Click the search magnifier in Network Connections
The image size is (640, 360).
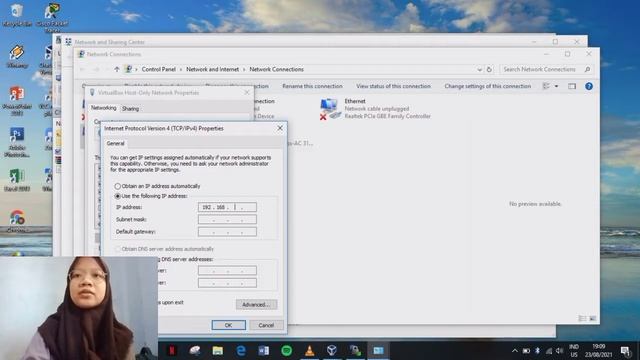point(587,69)
